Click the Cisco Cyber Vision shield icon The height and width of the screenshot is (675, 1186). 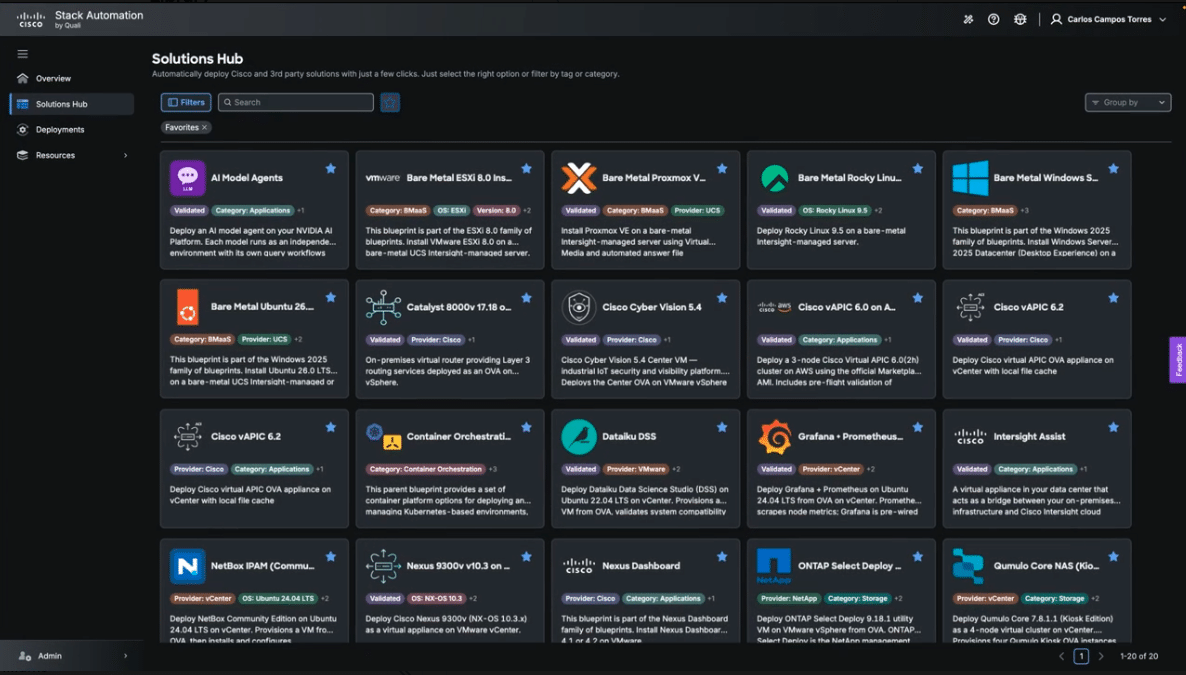point(579,307)
